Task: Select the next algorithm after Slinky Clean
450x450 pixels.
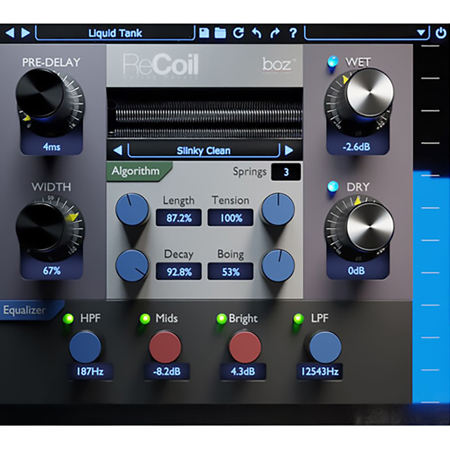Action: coord(289,151)
